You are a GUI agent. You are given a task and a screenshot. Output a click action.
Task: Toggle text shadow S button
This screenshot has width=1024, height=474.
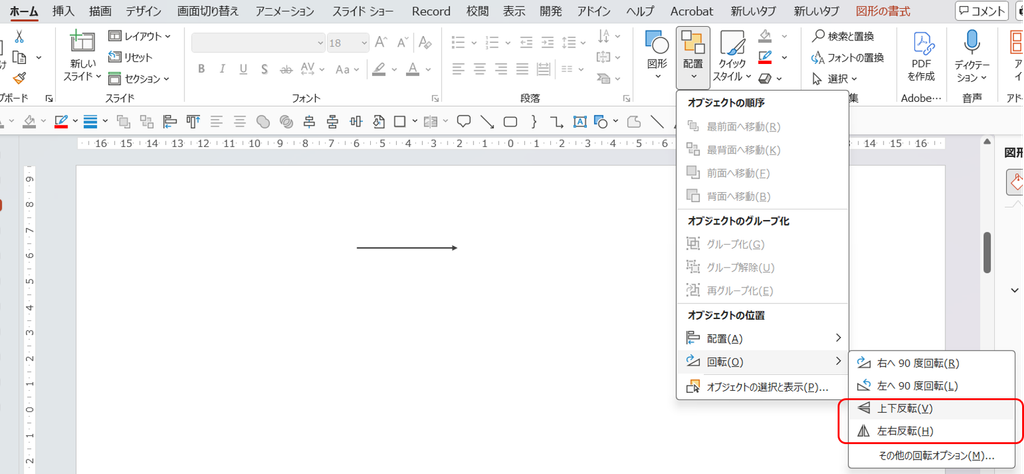coord(264,69)
